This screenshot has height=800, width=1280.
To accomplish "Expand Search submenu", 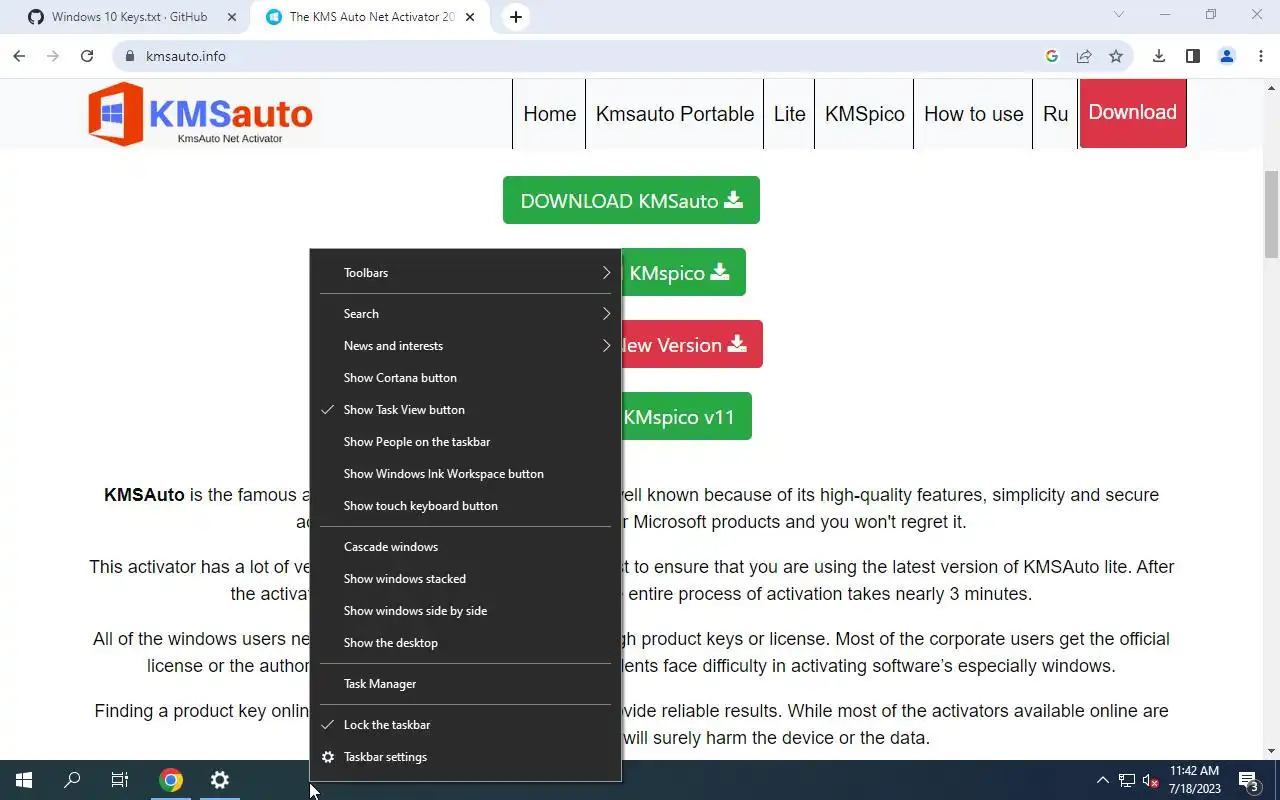I will pos(465,314).
